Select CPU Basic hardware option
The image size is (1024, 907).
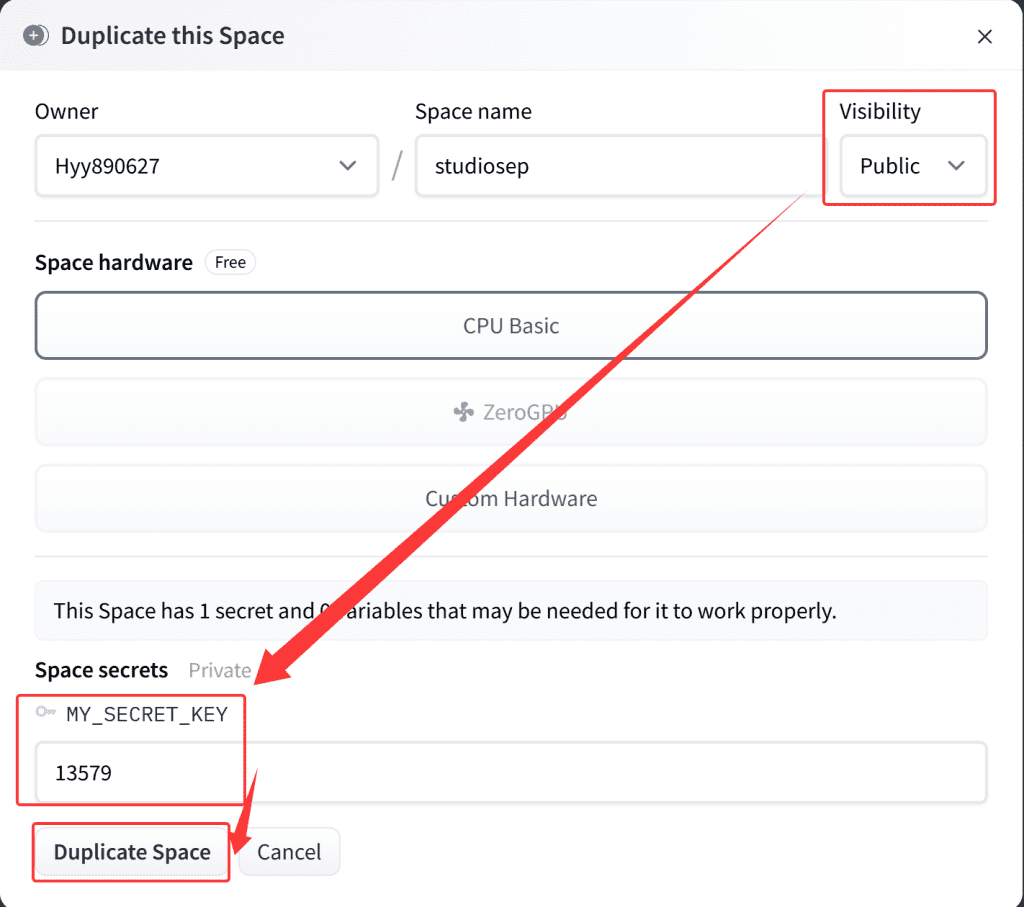pyautogui.click(x=511, y=326)
